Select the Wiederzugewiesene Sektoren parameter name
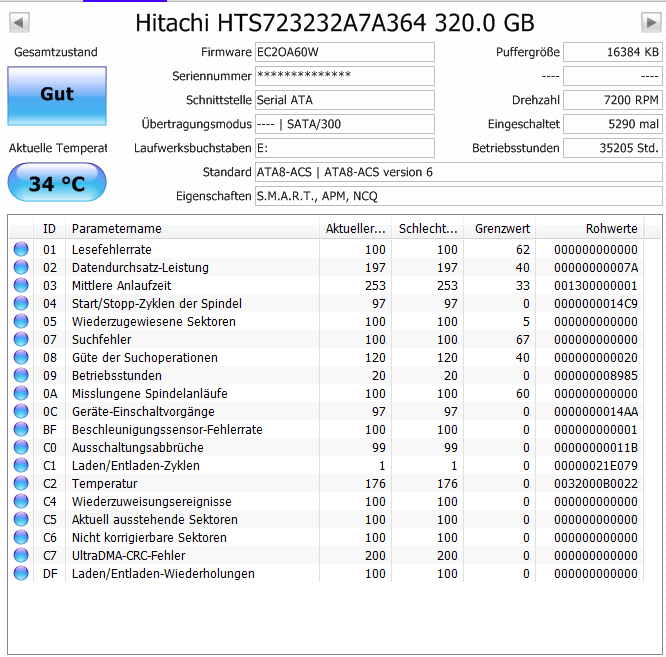Screen dimensions: 666x657 point(154,321)
